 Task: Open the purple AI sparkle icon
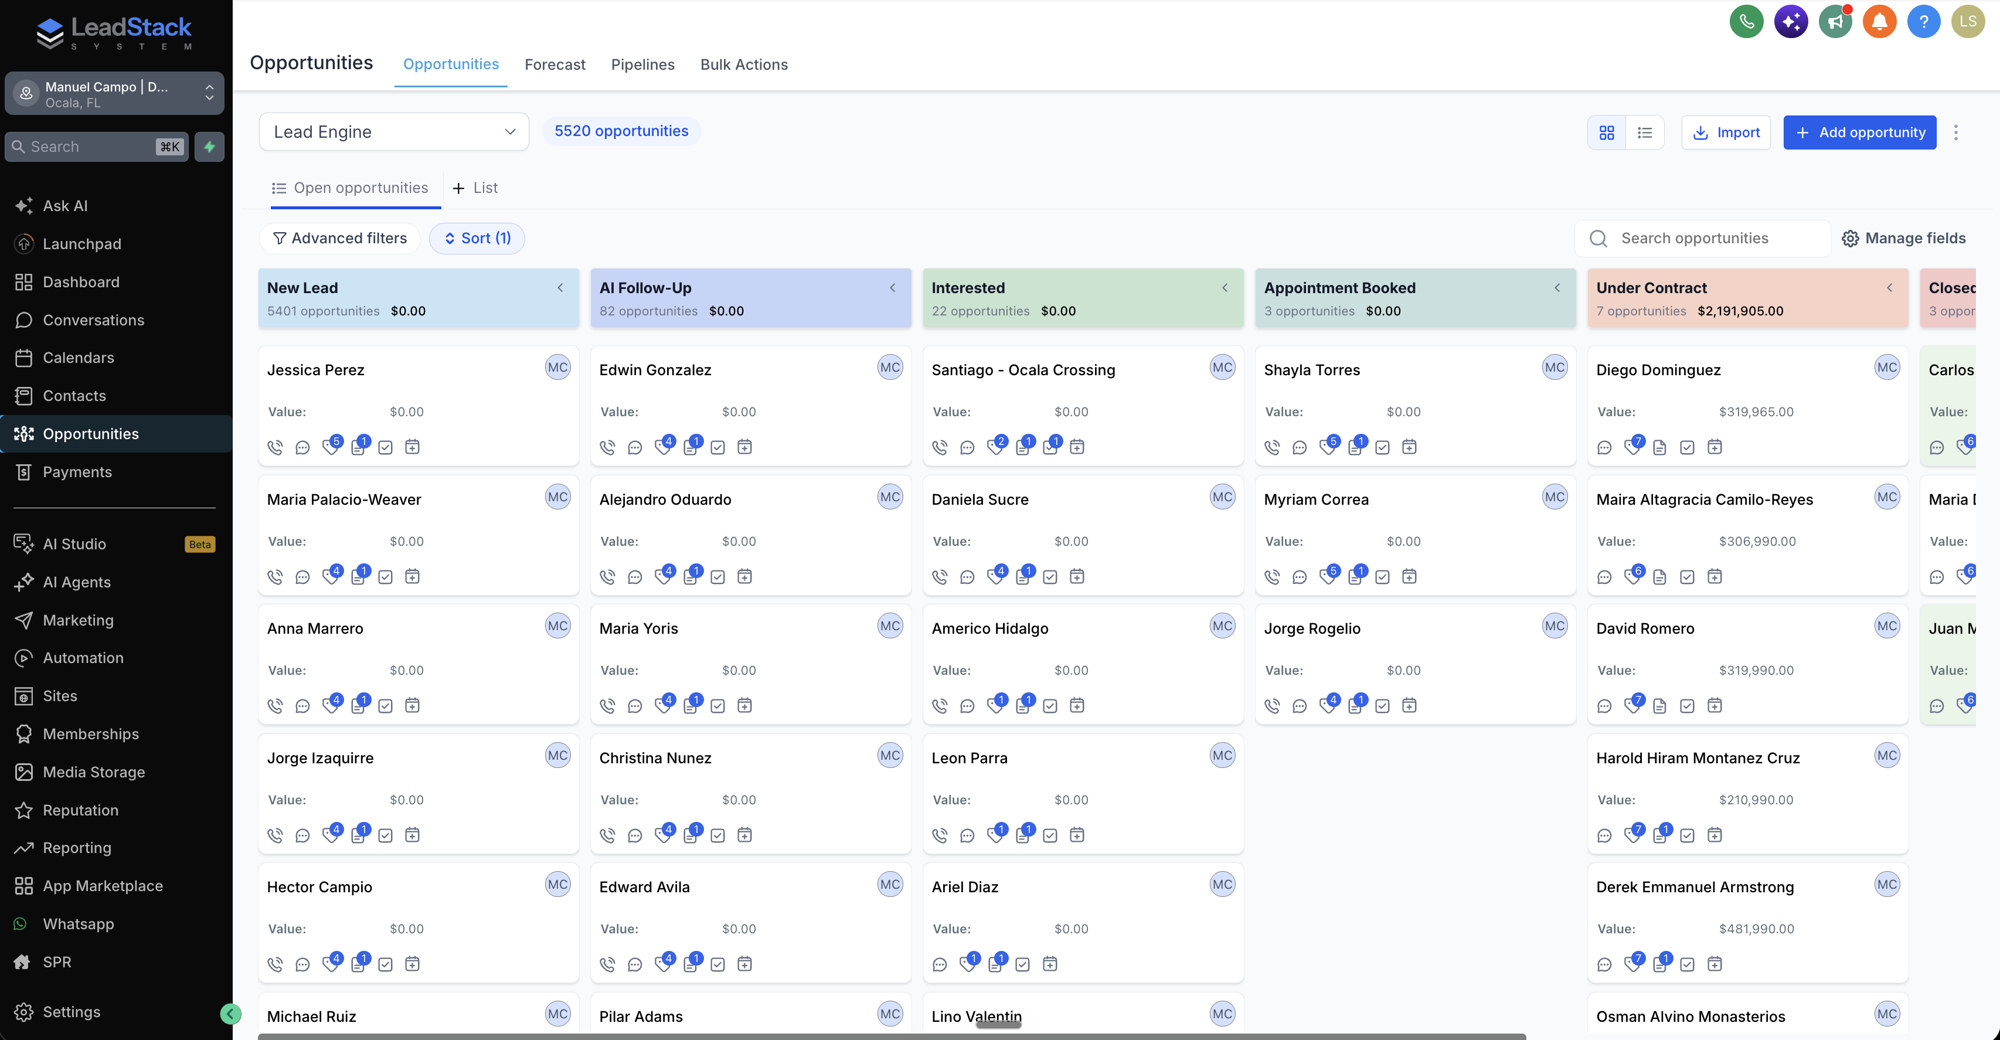pyautogui.click(x=1791, y=21)
